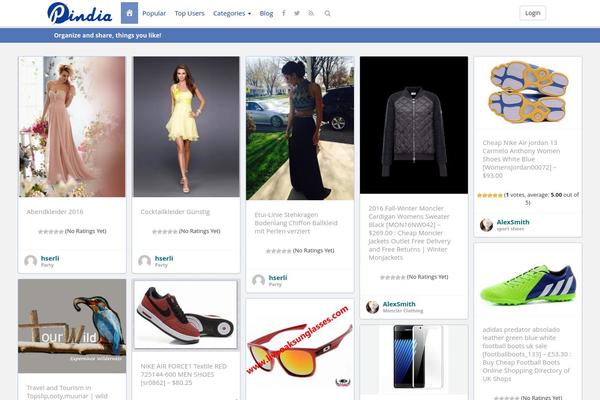Open the adidas predator absolado title

click(x=526, y=354)
